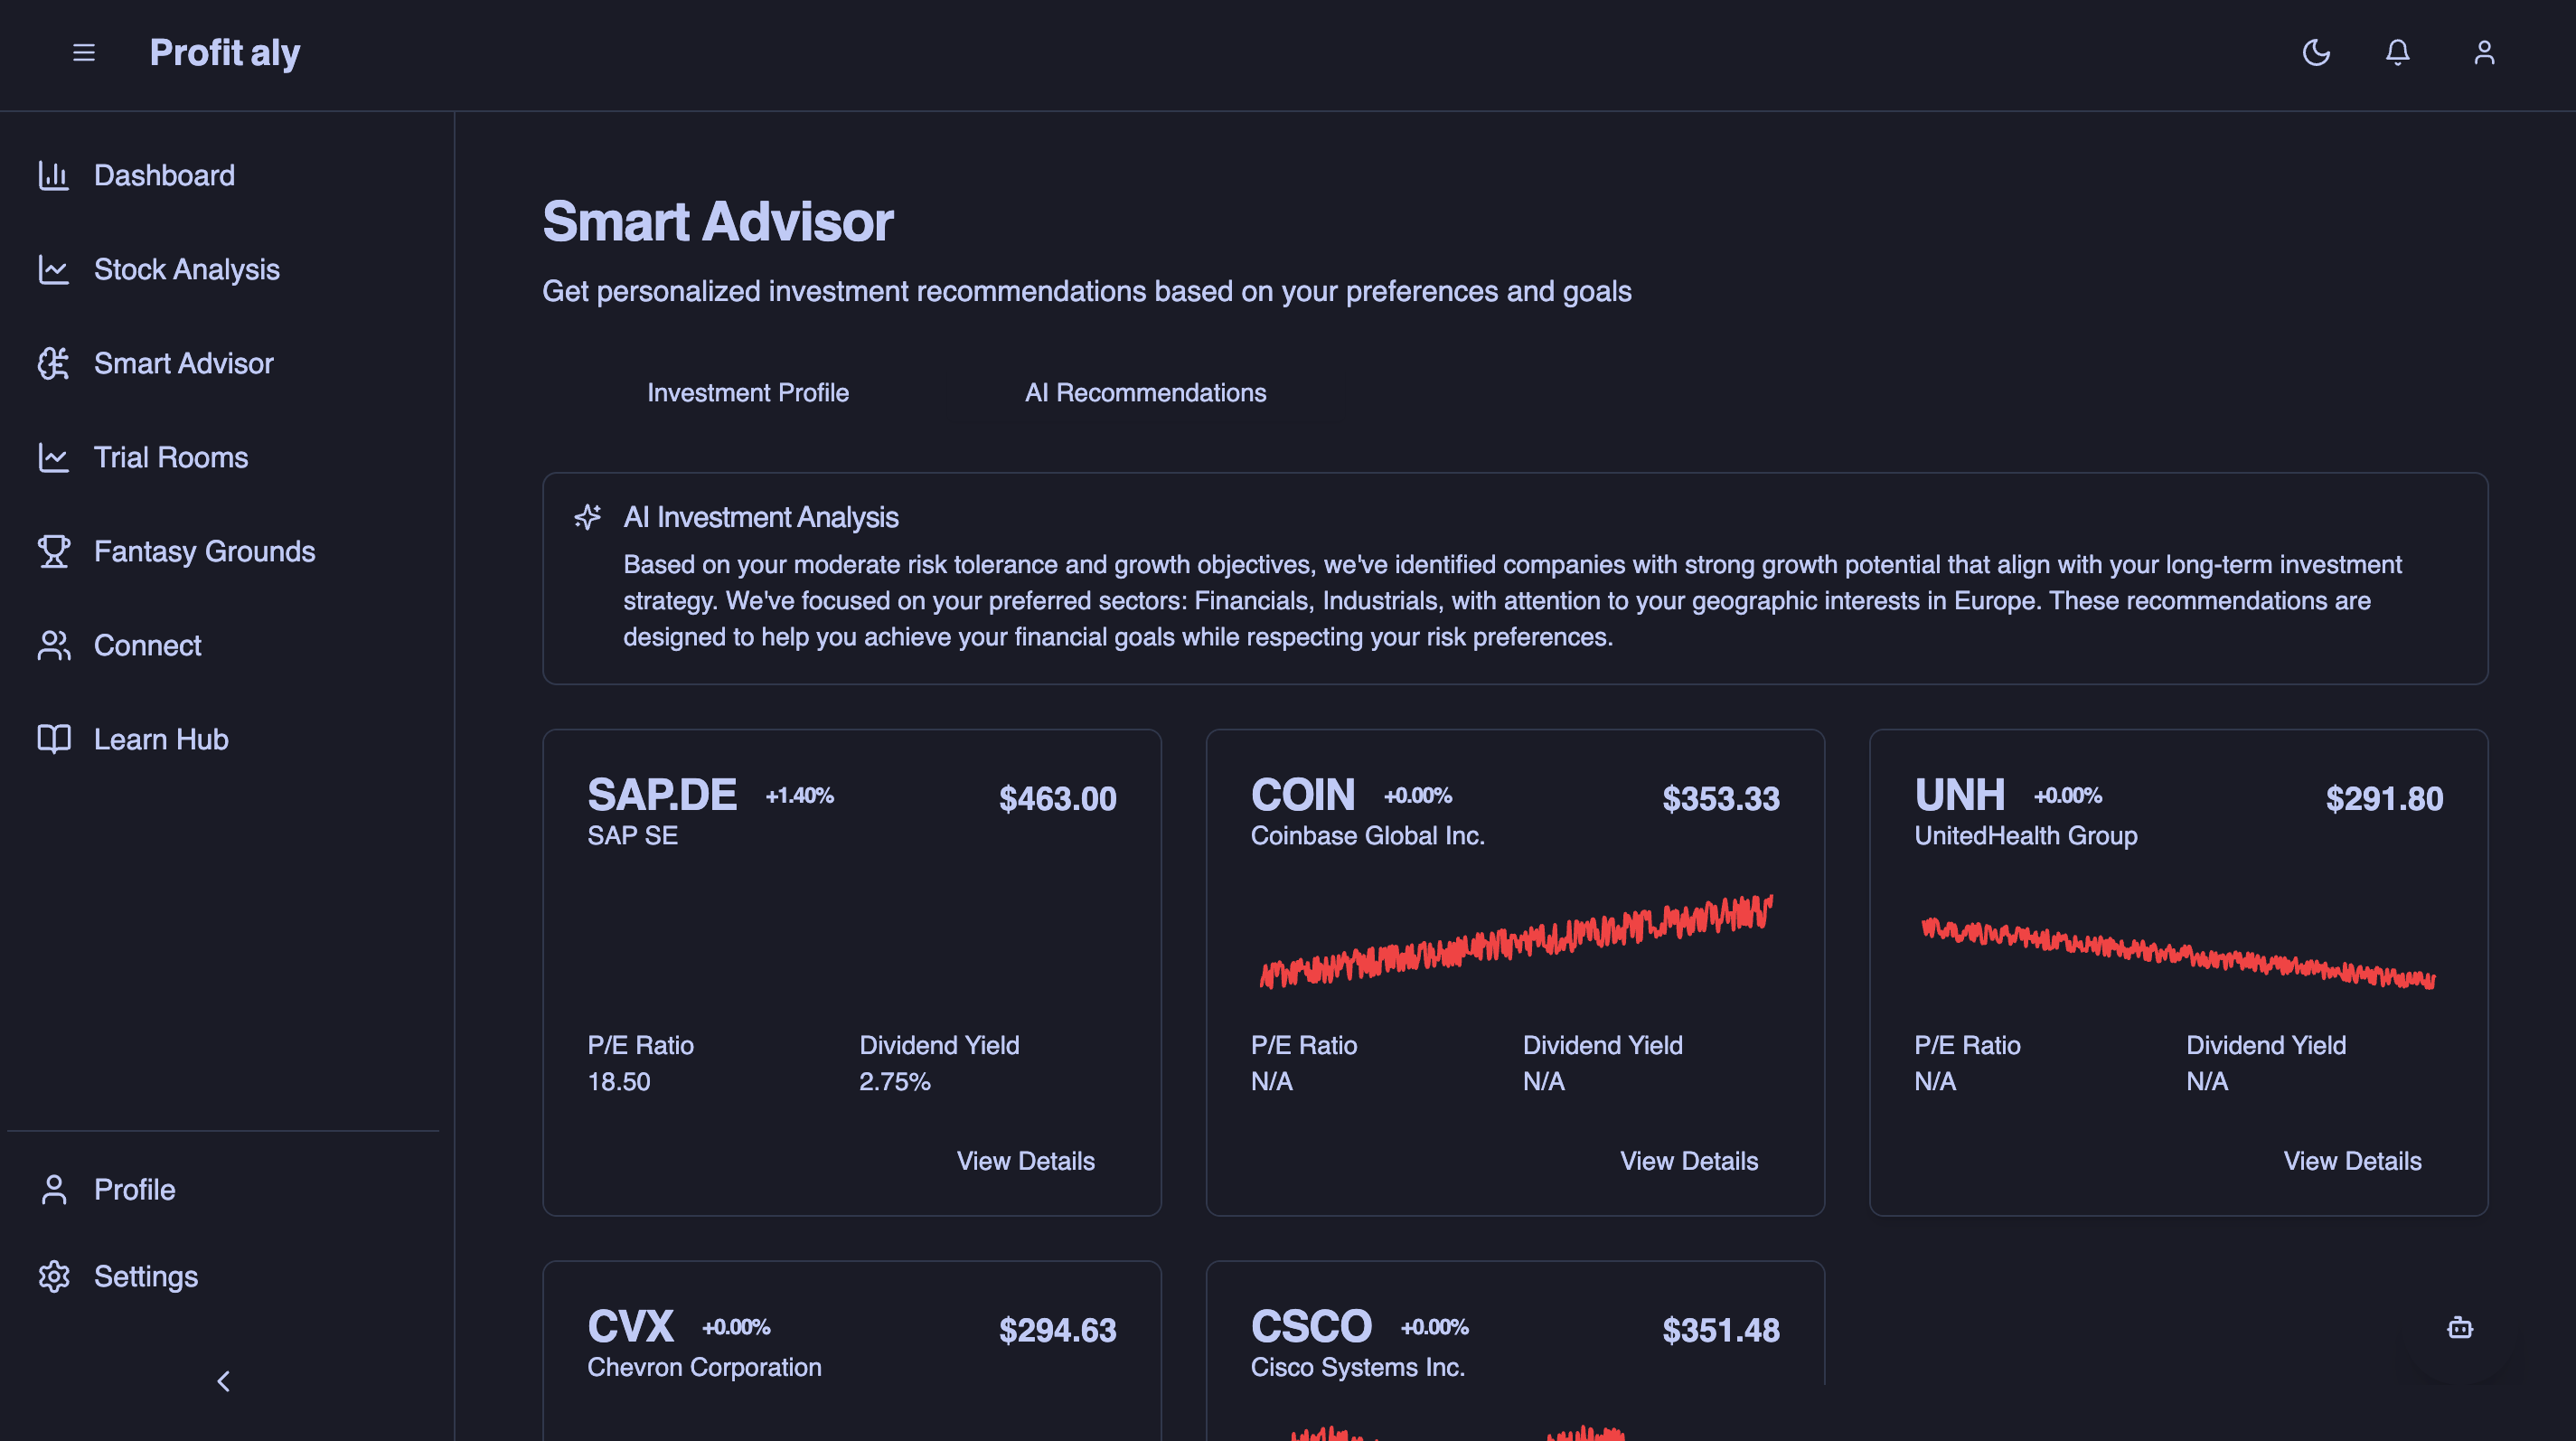This screenshot has height=1441, width=2576.
Task: Click the Learn Hub book icon
Action: 53,740
